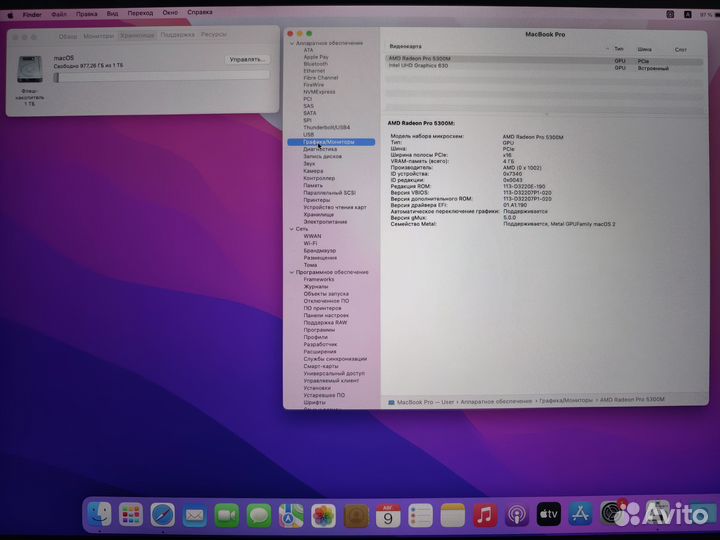The width and height of the screenshot is (720, 540).
Task: Open the Finder menu
Action: [x=32, y=15]
